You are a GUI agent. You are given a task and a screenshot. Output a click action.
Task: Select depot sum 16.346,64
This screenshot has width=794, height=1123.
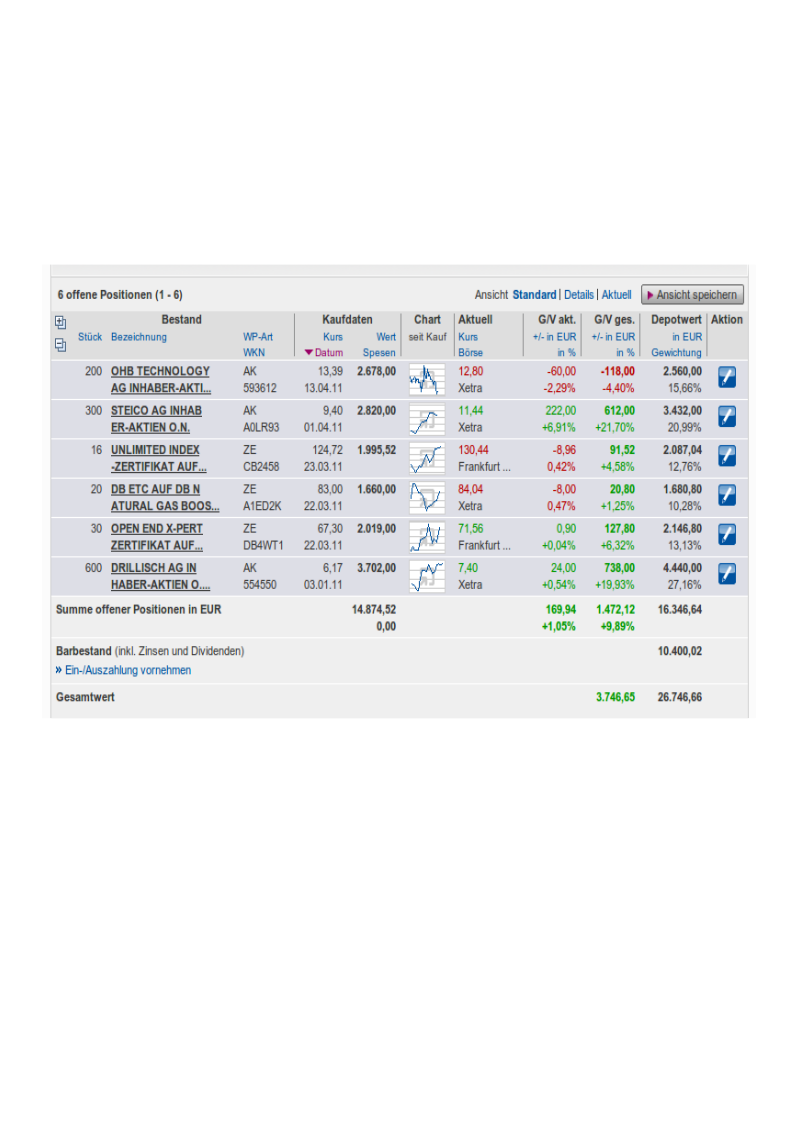pos(679,609)
